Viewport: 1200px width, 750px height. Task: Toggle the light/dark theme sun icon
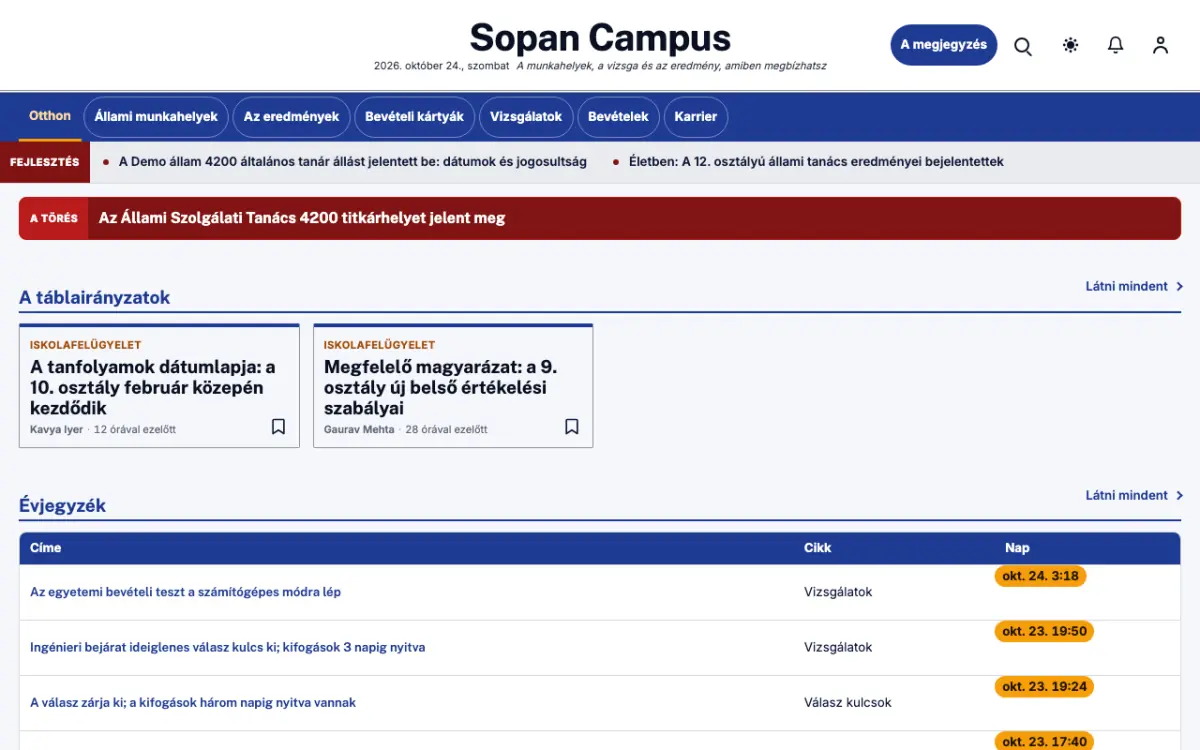tap(1071, 45)
